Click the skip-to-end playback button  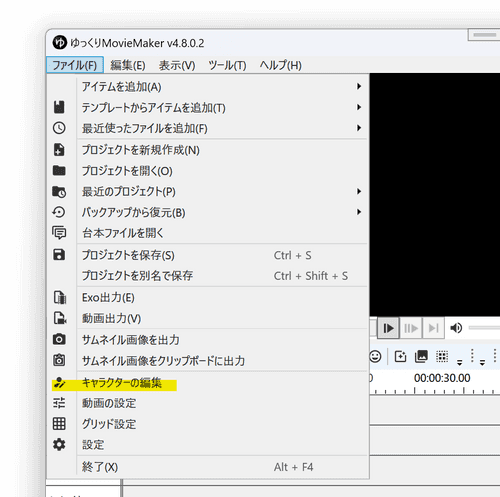(433, 328)
